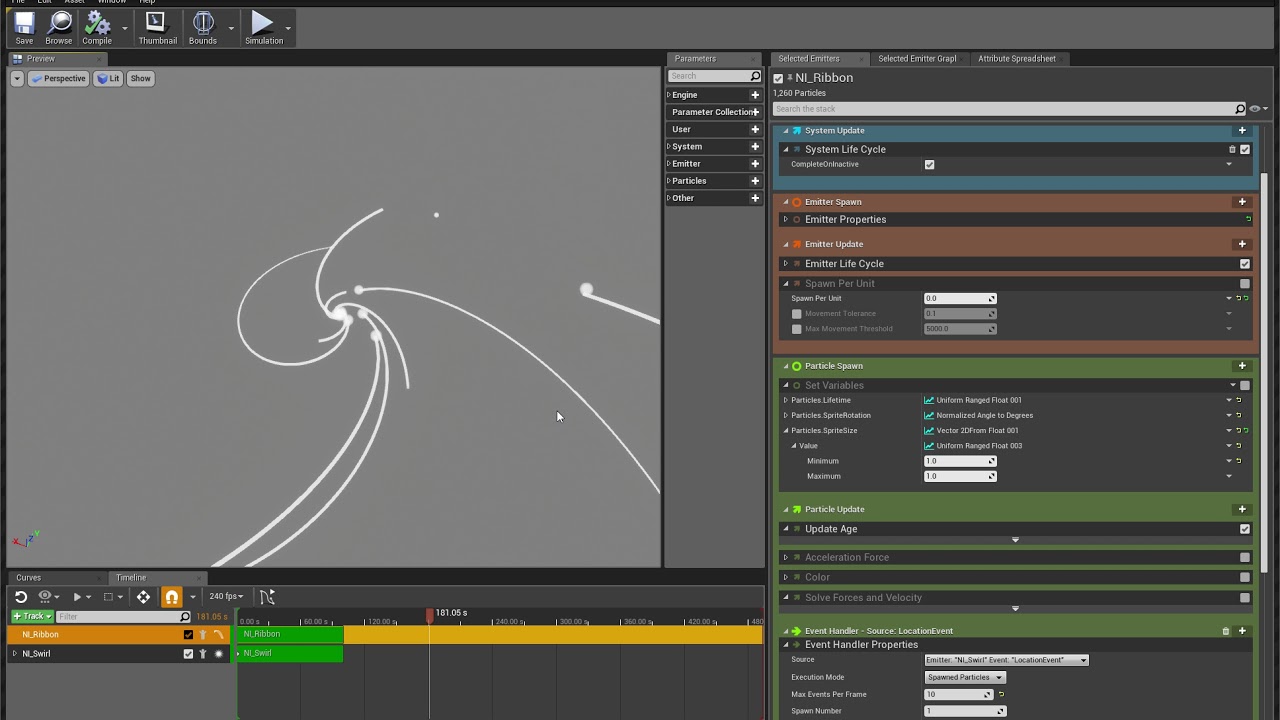The width and height of the screenshot is (1280, 720).
Task: Delete the Event Handler with trash icon
Action: click(1226, 631)
